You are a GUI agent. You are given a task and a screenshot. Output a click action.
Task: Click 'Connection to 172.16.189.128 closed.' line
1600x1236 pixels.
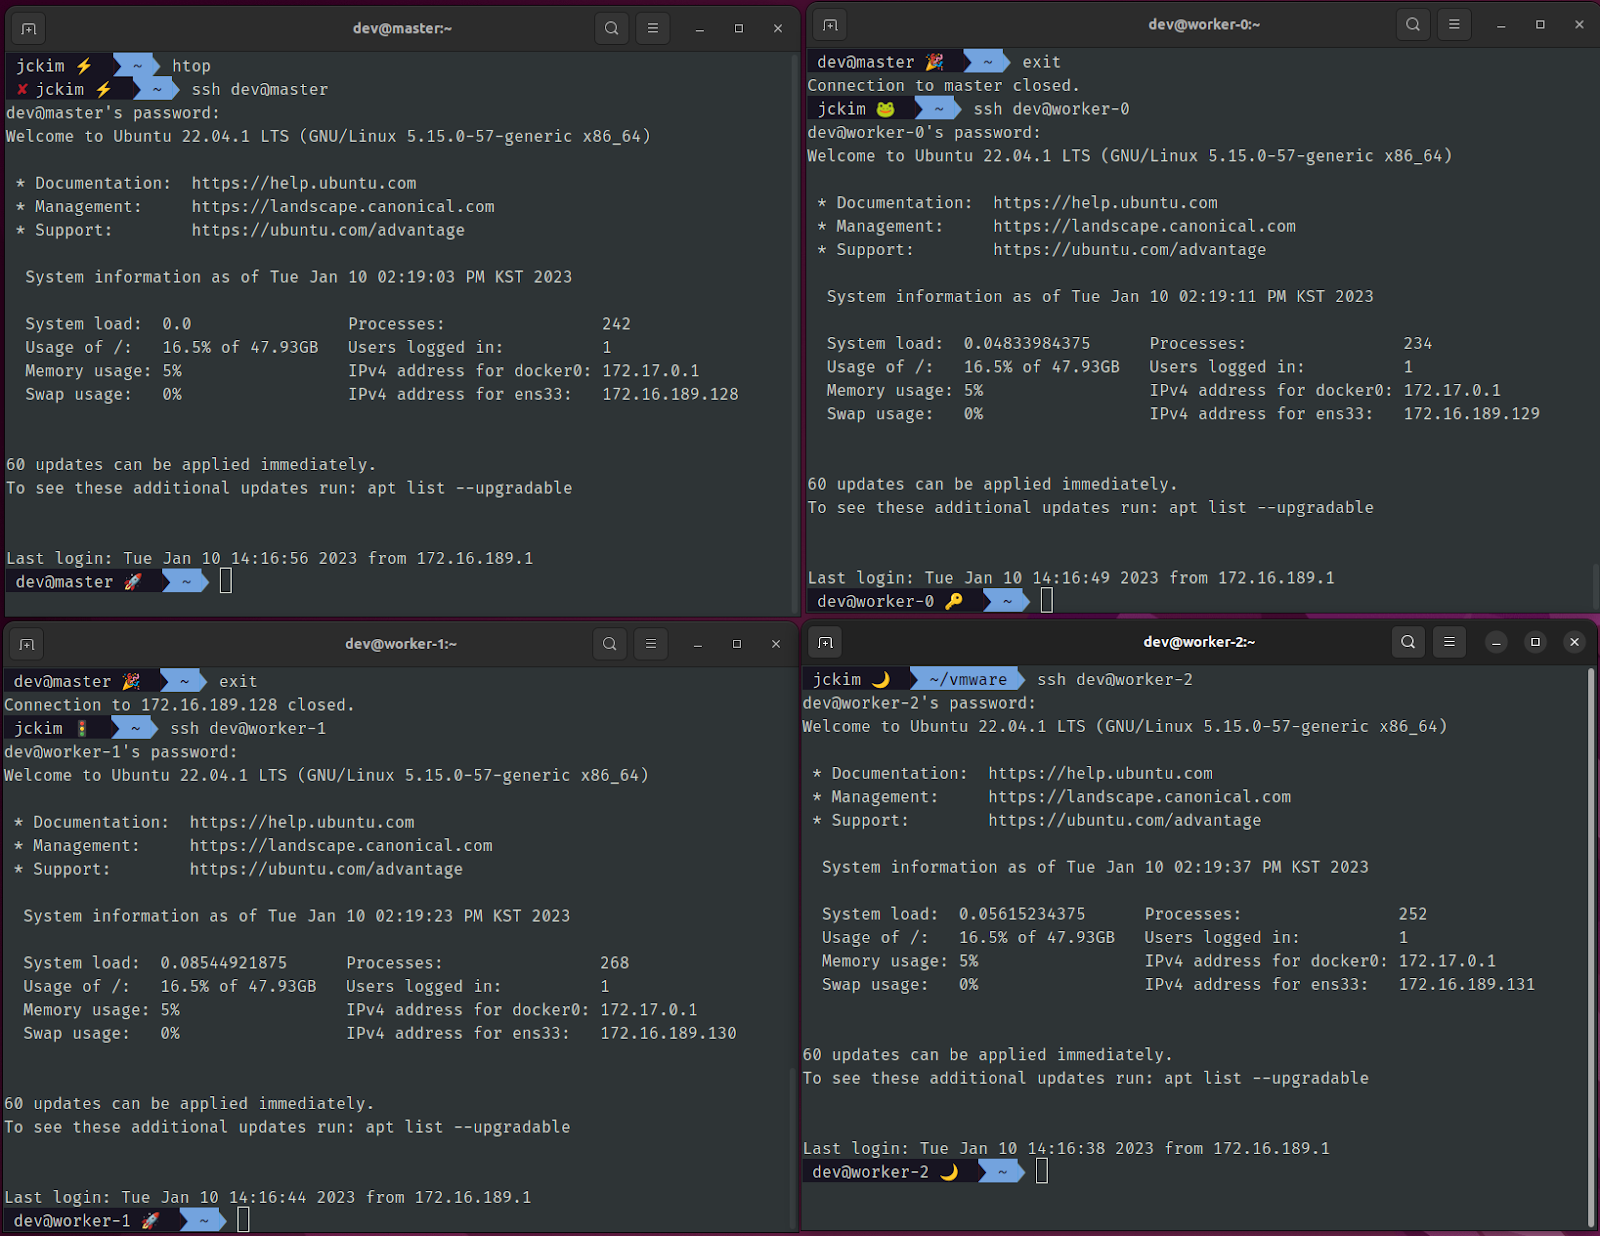179,705
